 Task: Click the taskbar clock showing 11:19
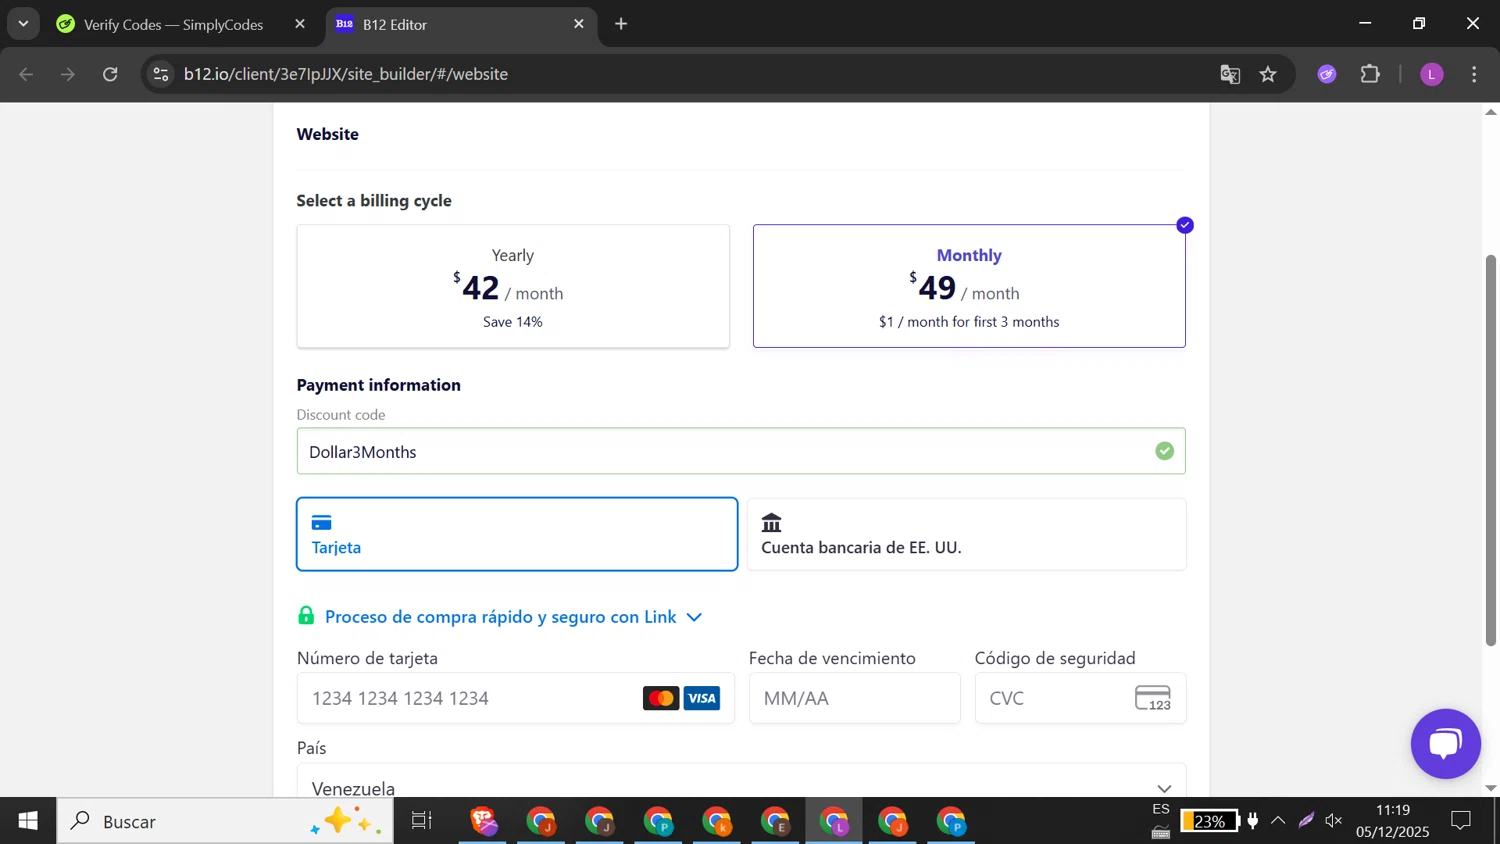tap(1393, 821)
